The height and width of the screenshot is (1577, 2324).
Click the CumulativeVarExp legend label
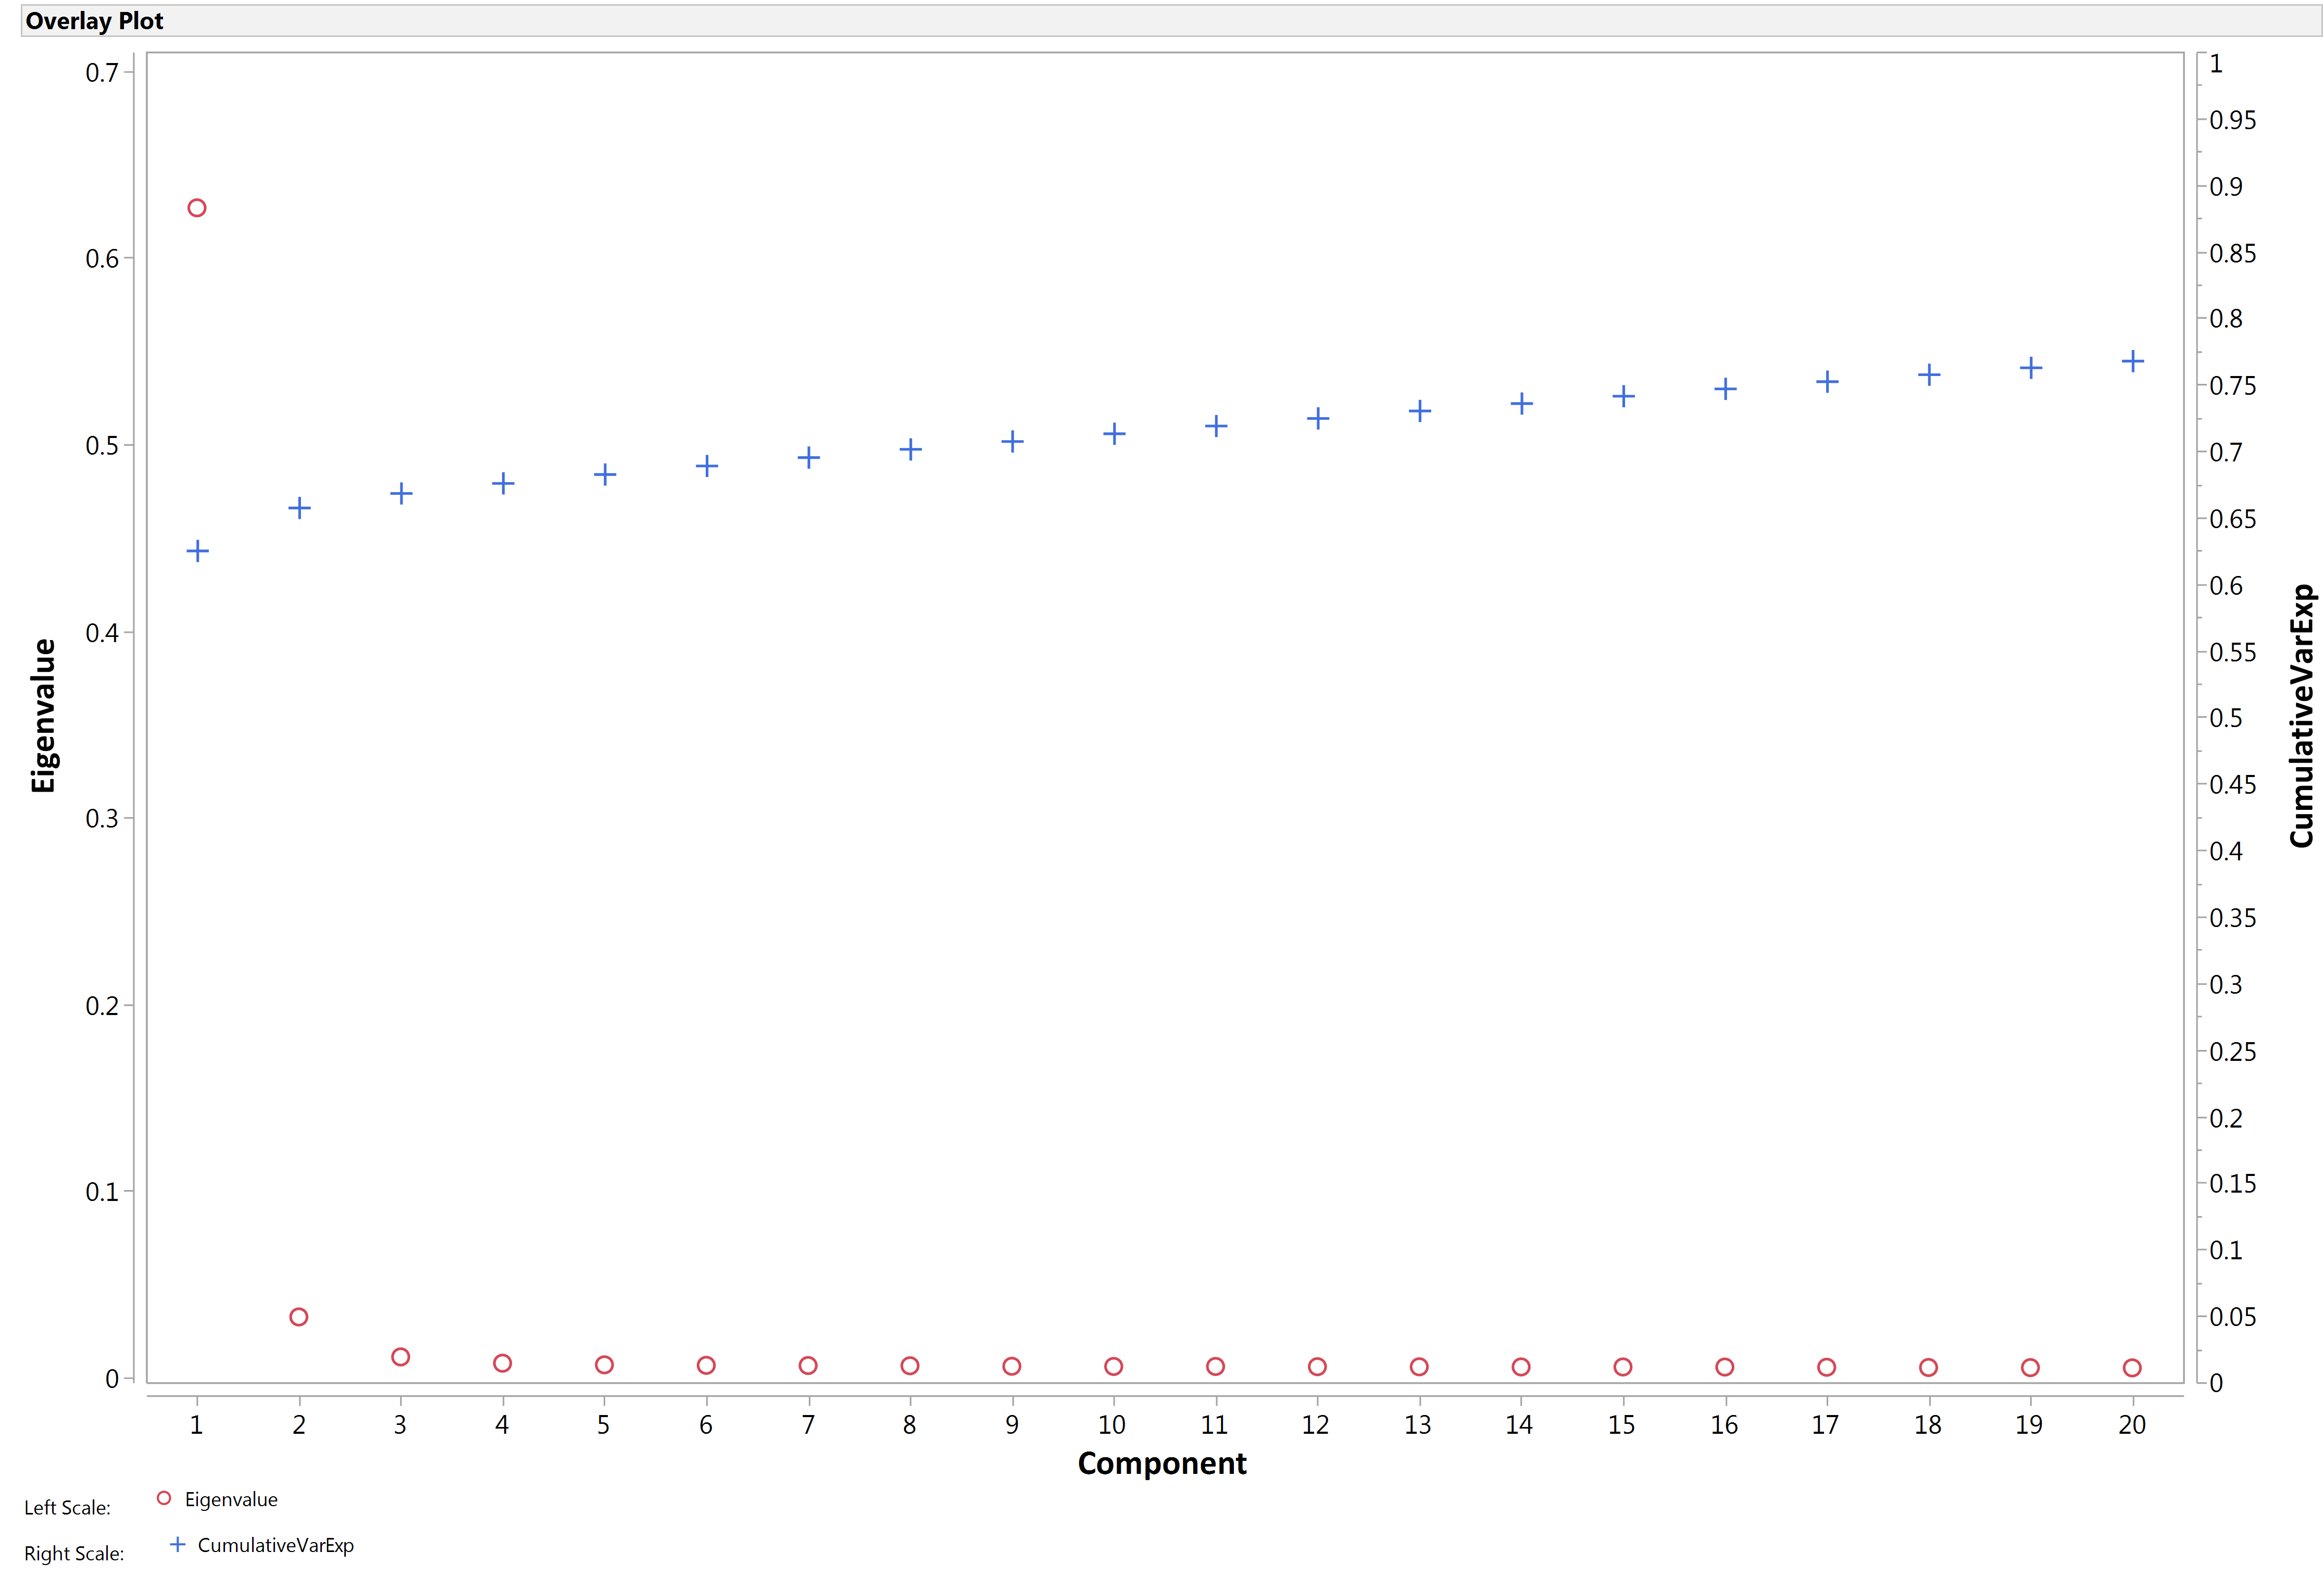[x=276, y=1545]
